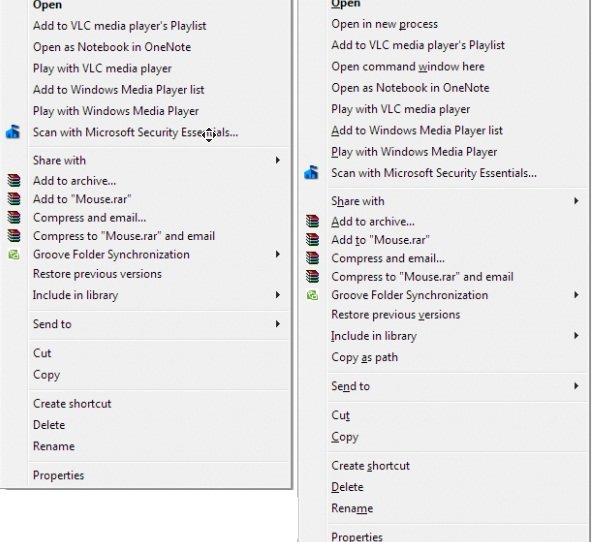
Task: Select Rename in the right context menu
Action: coord(352,508)
